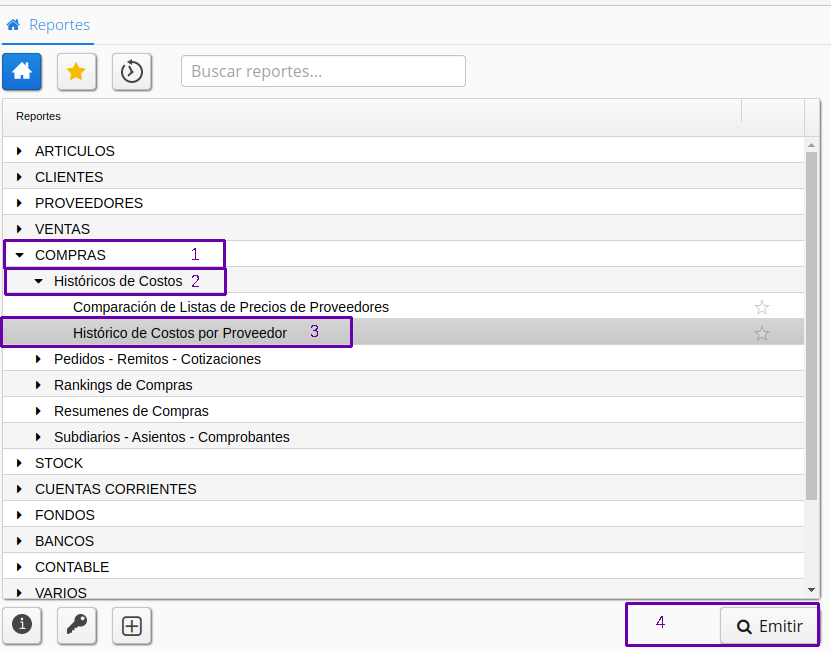This screenshot has height=652, width=831.
Task: Expand the CUENTAS CORRIENTES arrow
Action: pos(19,489)
